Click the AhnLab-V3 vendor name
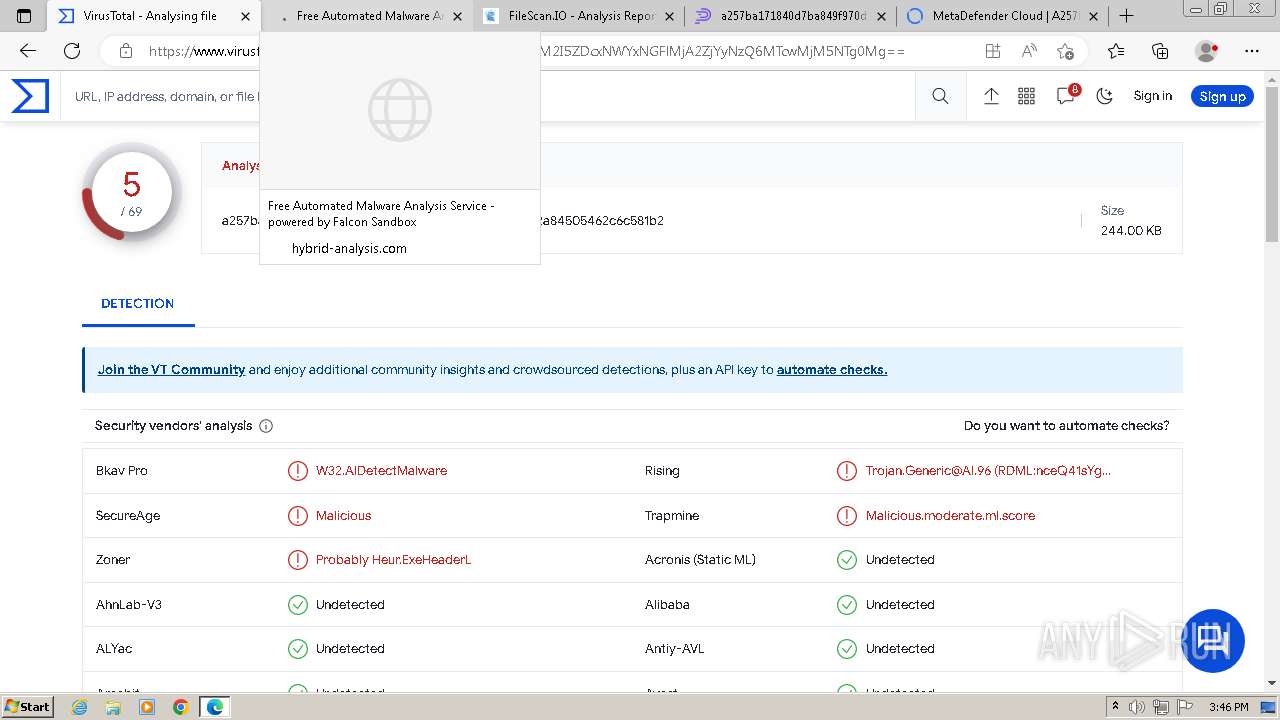The height and width of the screenshot is (720, 1280). [129, 604]
